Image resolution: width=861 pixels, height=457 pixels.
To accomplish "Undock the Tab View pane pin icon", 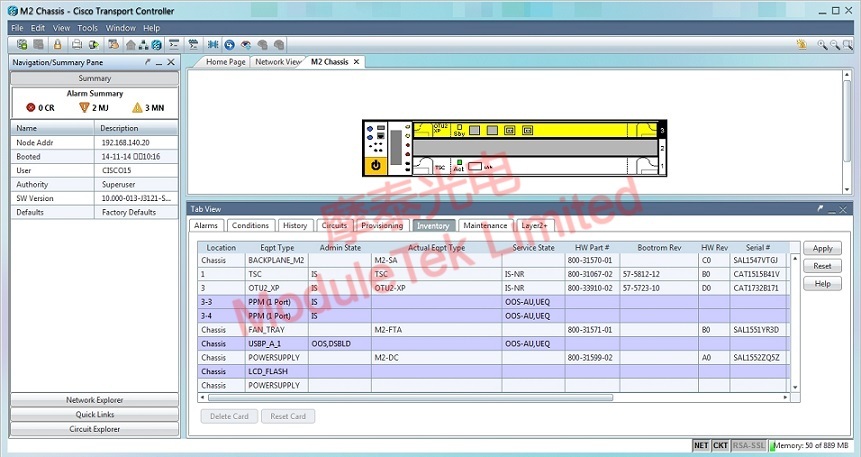I will tap(820, 209).
